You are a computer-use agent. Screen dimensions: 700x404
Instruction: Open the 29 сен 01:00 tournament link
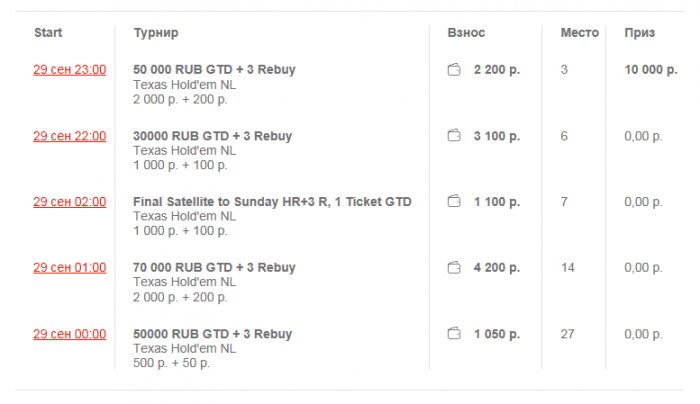pyautogui.click(x=69, y=268)
